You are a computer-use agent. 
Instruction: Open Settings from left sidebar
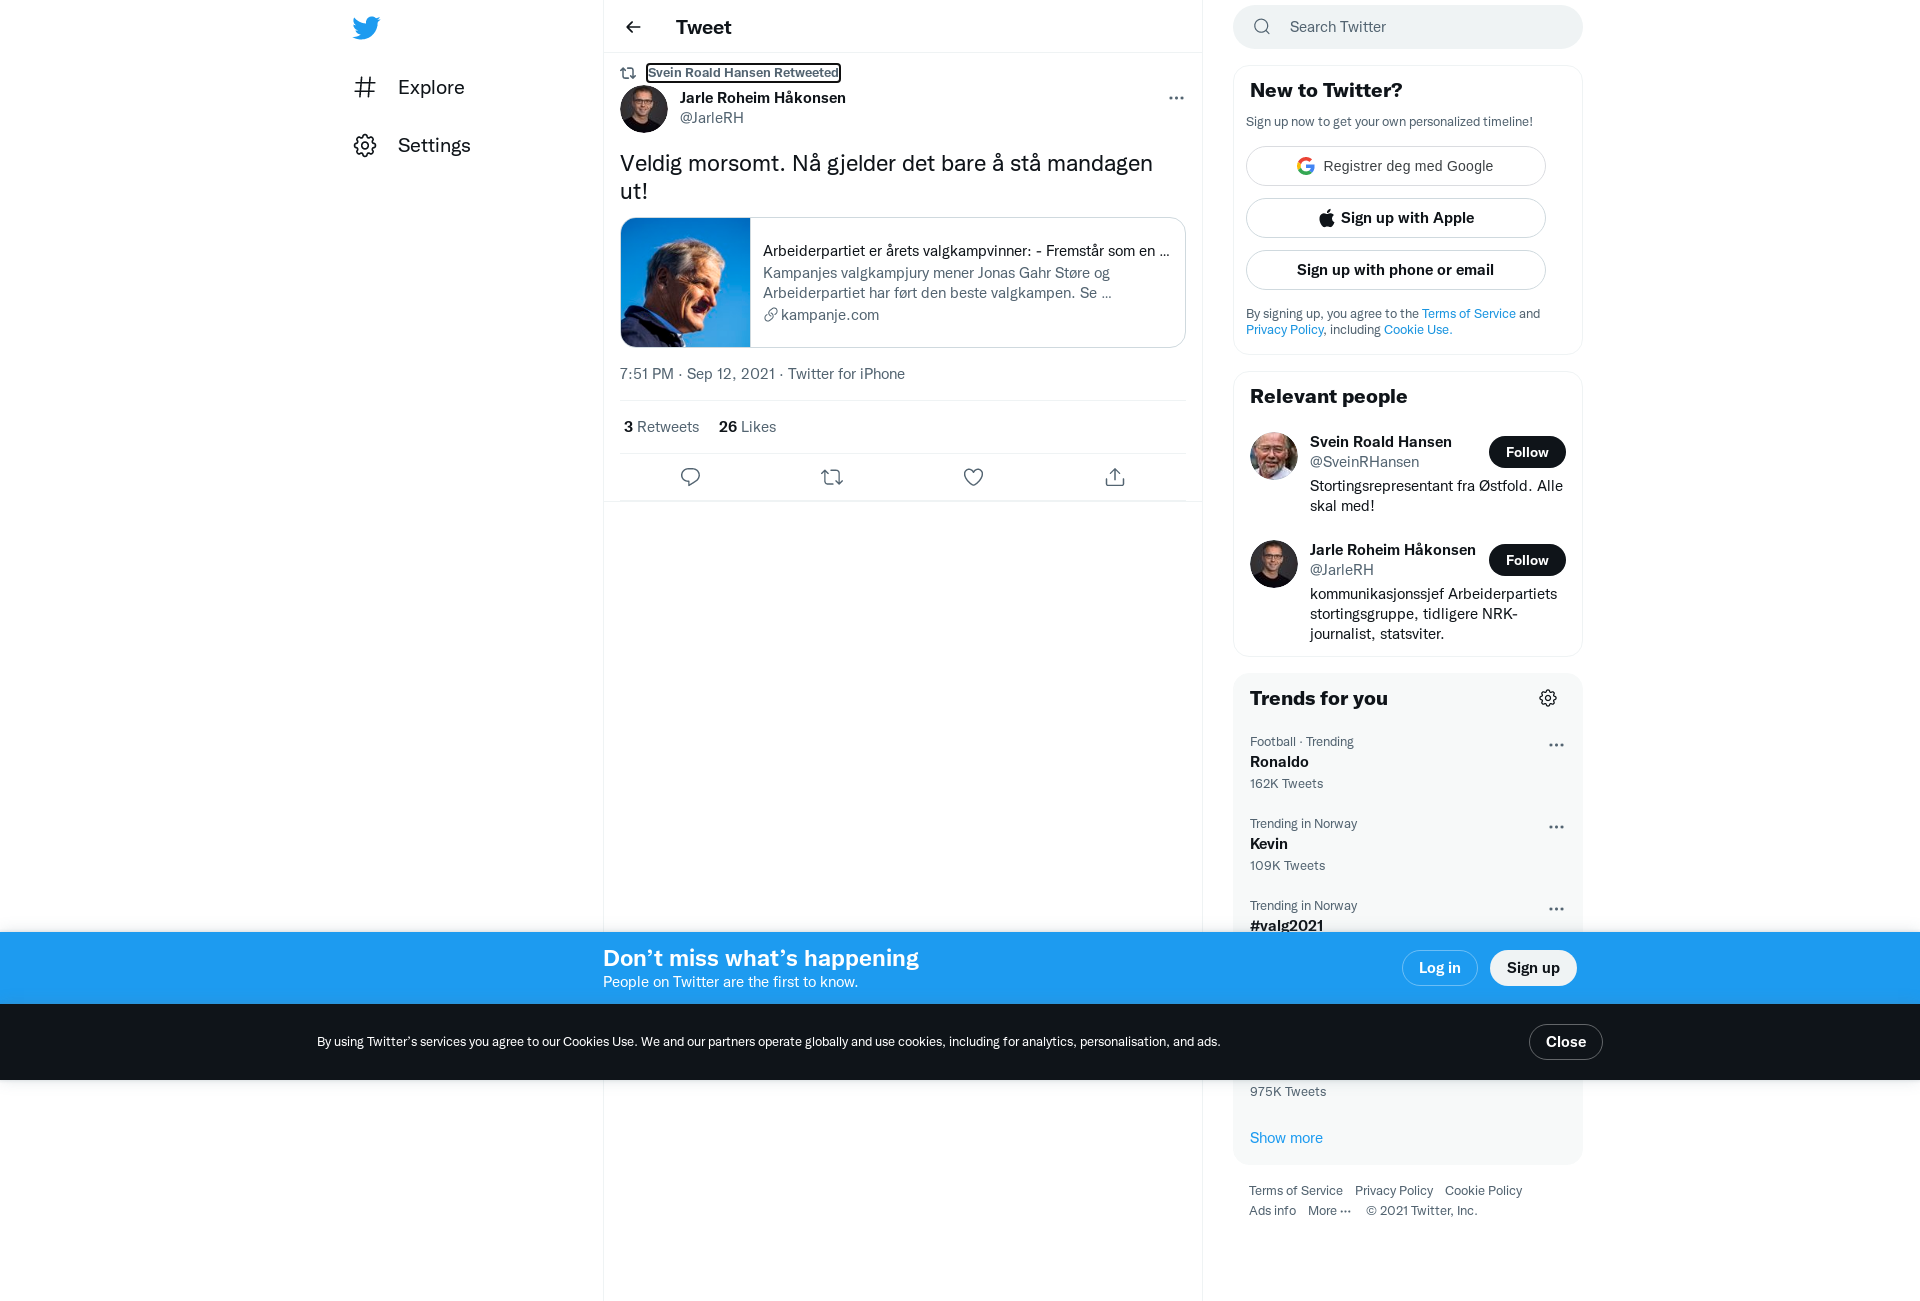pyautogui.click(x=412, y=145)
